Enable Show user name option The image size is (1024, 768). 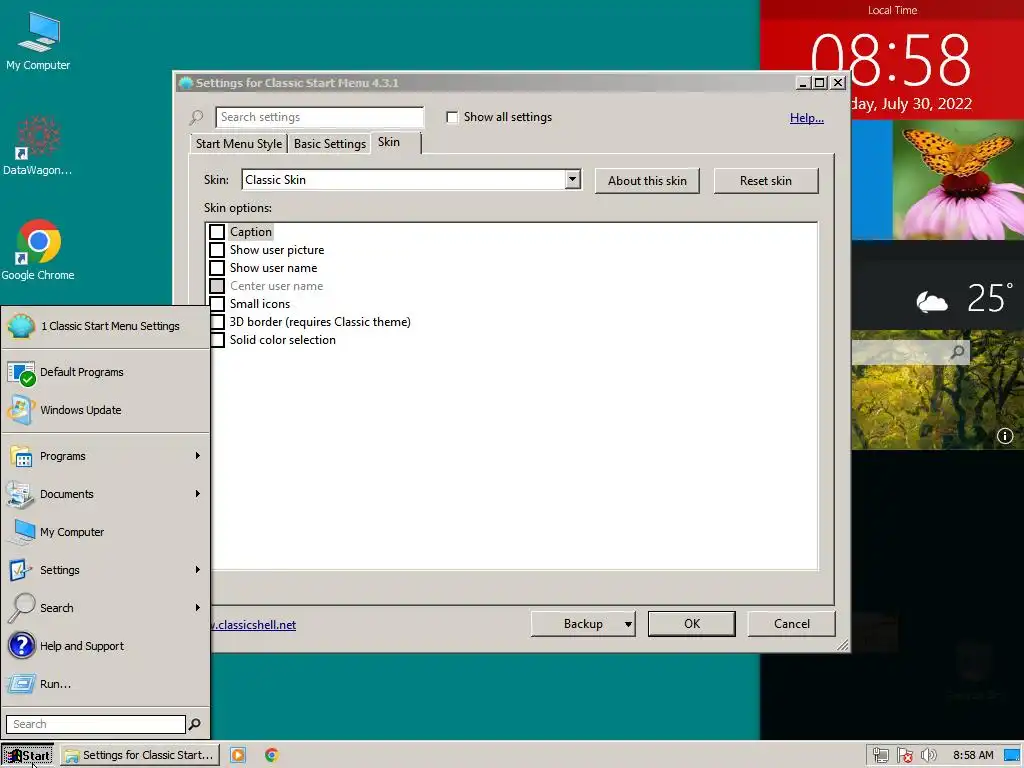217,268
